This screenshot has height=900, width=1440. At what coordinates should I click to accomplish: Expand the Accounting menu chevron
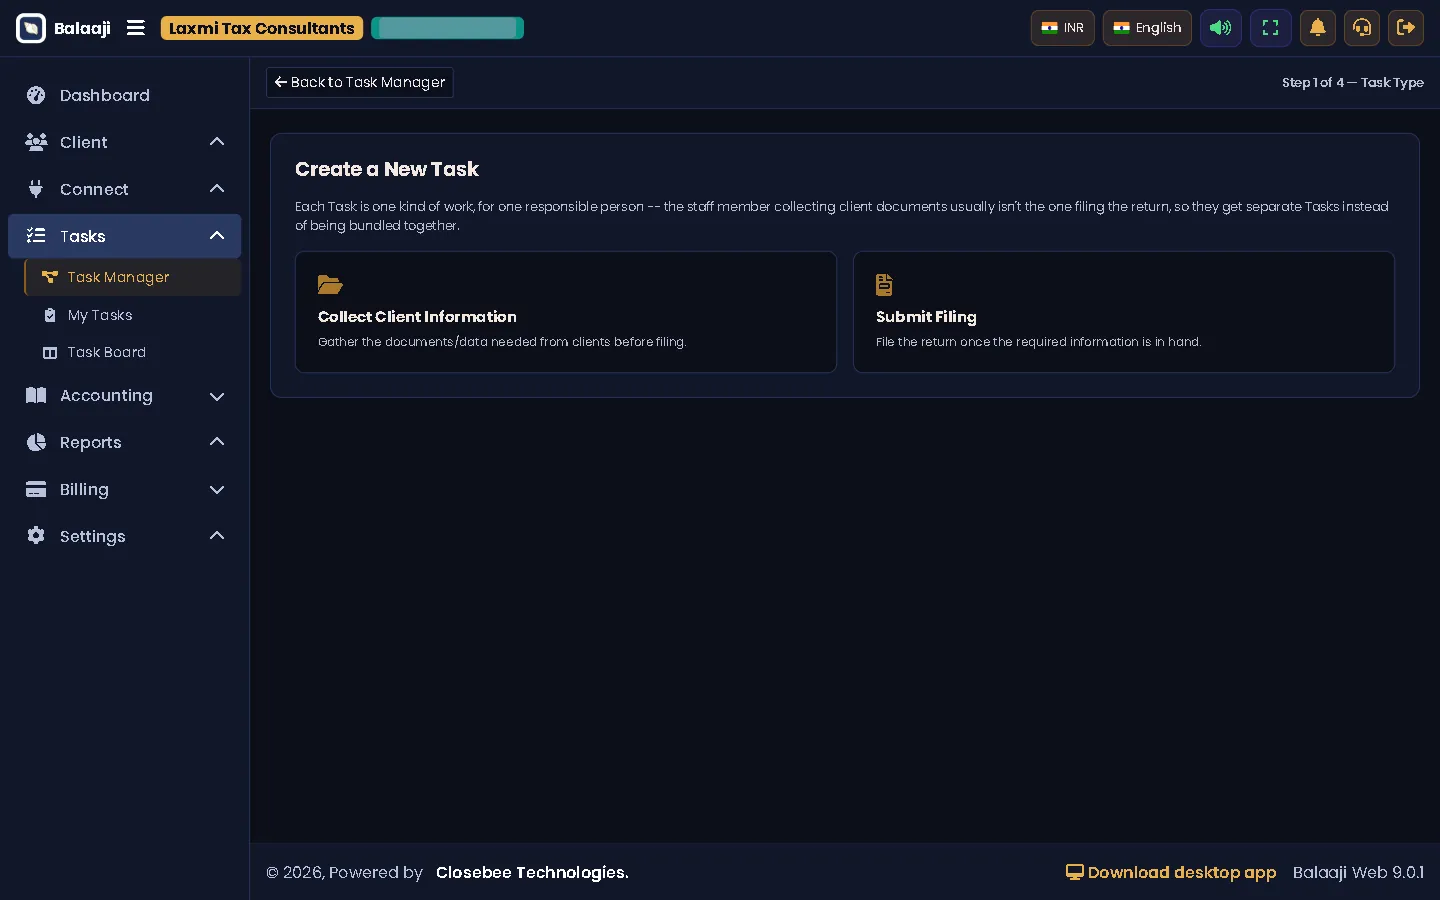tap(217, 396)
